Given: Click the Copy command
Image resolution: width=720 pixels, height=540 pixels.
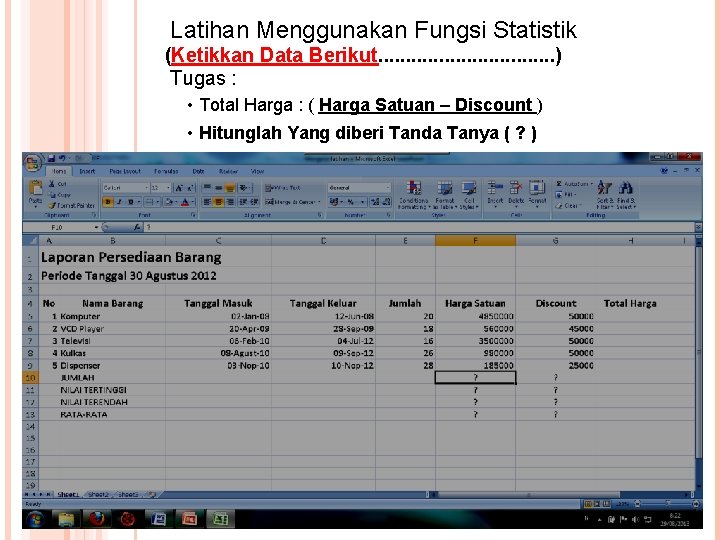Looking at the screenshot, I should [x=60, y=195].
